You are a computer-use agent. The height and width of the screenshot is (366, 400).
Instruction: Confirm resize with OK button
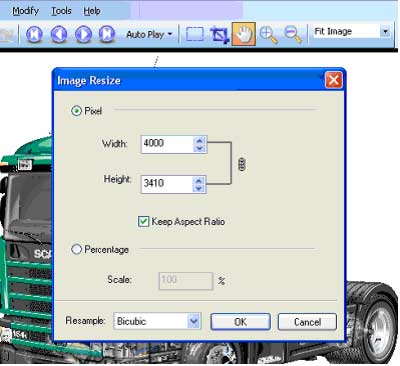point(240,322)
